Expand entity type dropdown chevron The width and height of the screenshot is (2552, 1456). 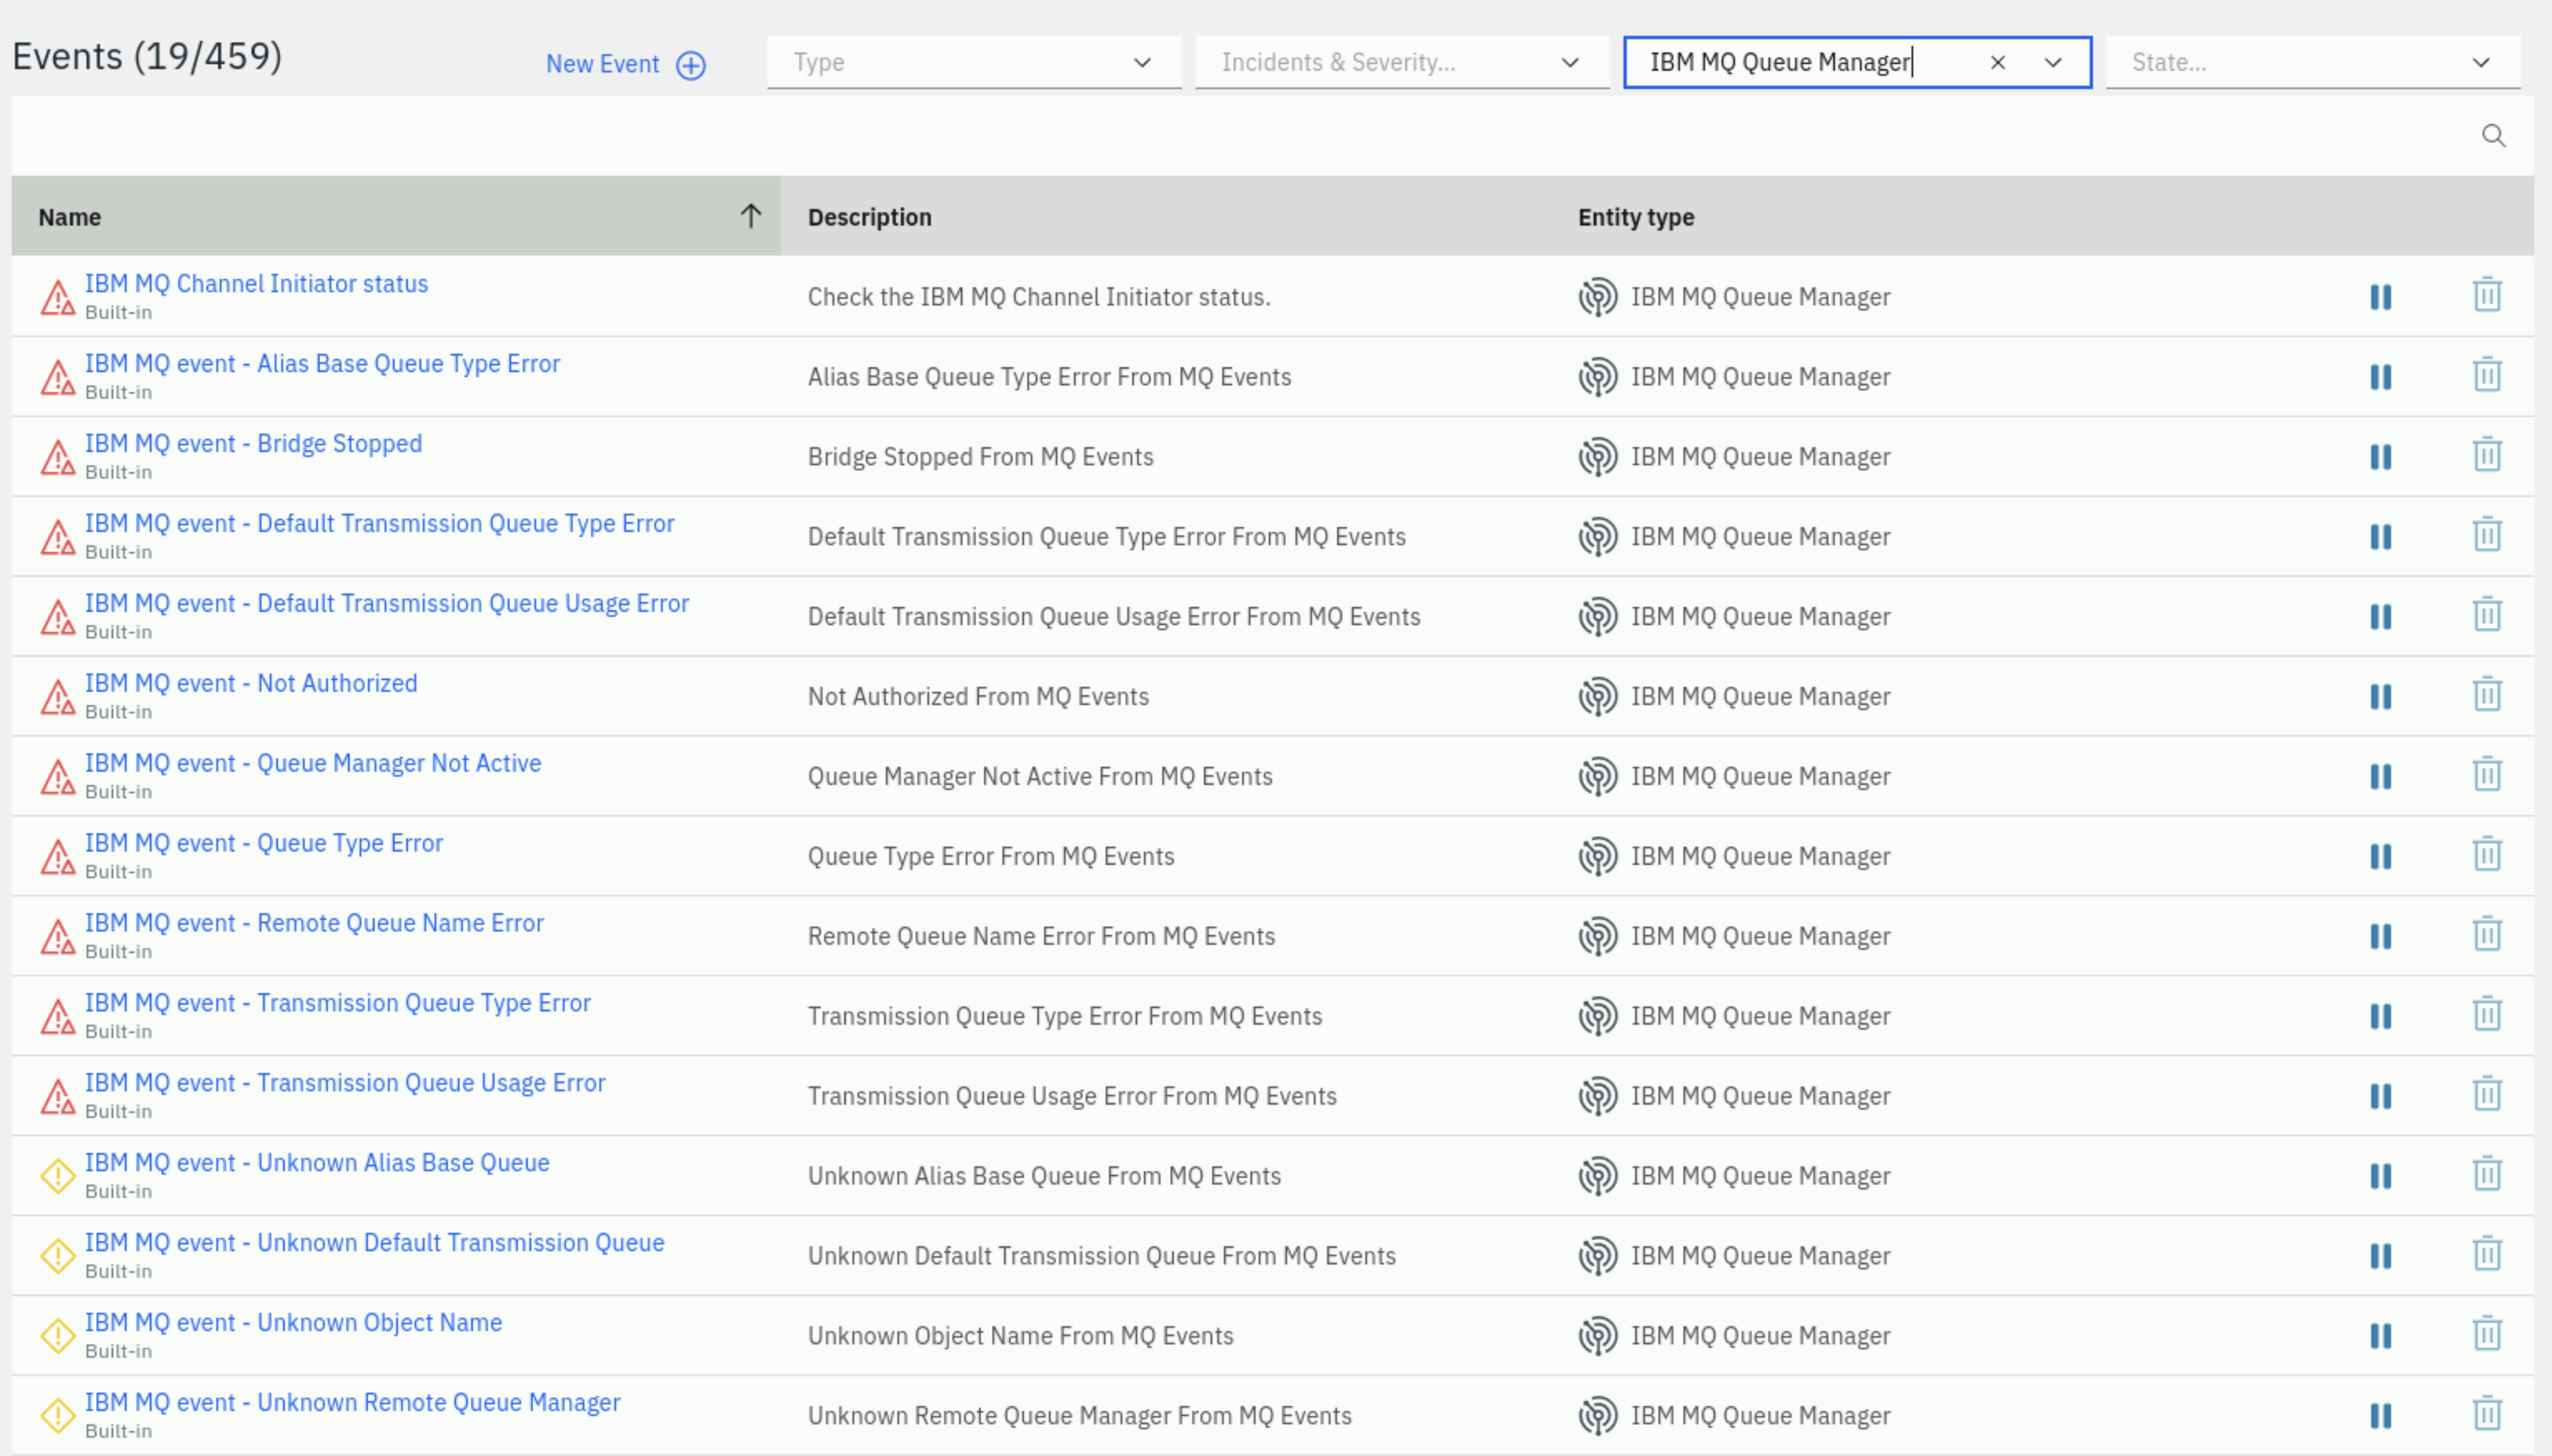pos(2053,62)
